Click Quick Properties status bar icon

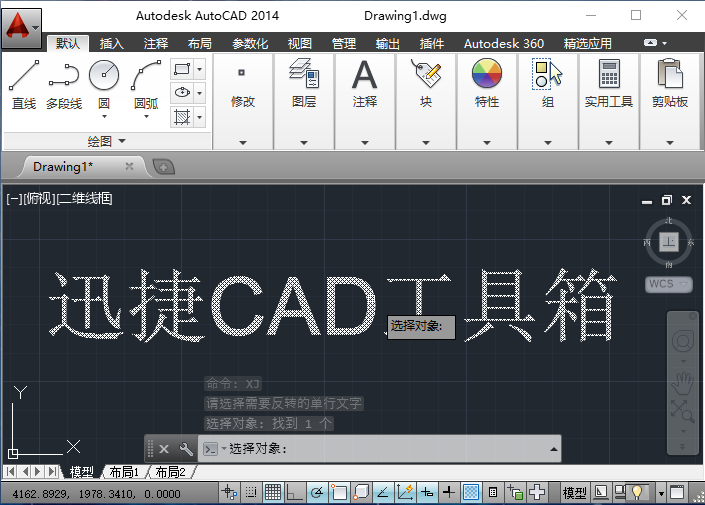coord(493,493)
